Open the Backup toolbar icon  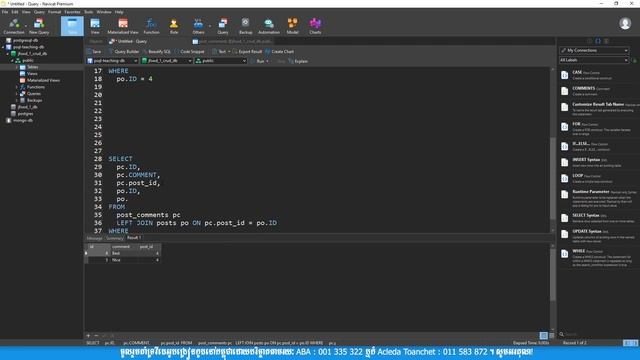[245, 26]
